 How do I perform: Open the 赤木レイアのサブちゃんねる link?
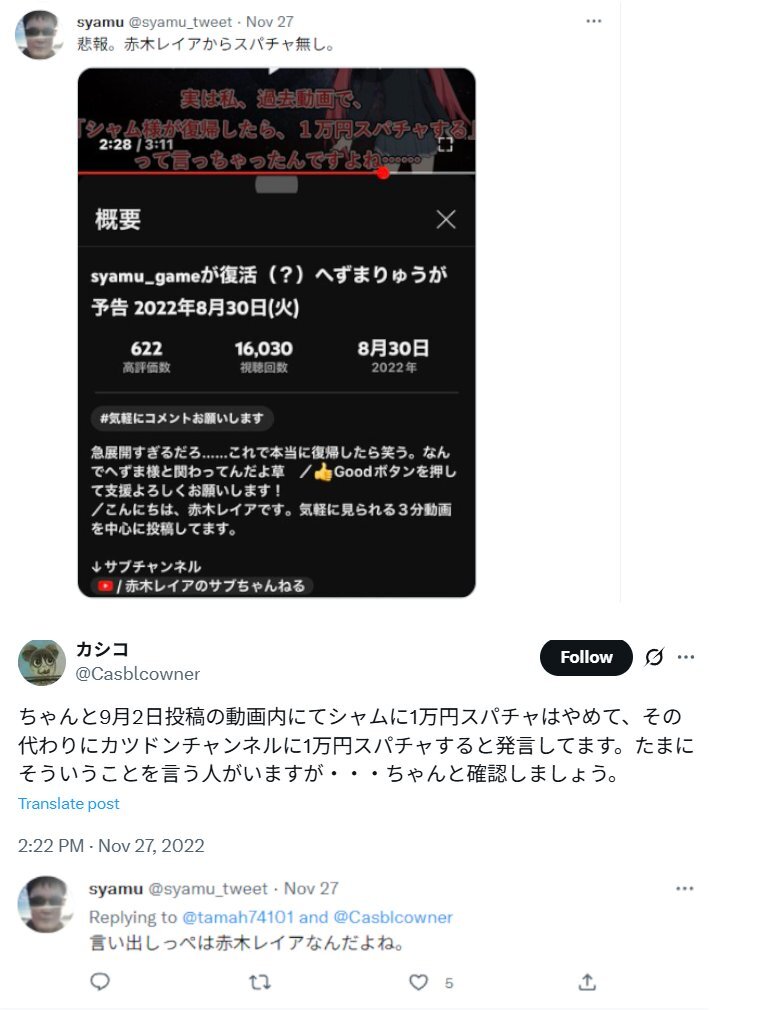202,586
